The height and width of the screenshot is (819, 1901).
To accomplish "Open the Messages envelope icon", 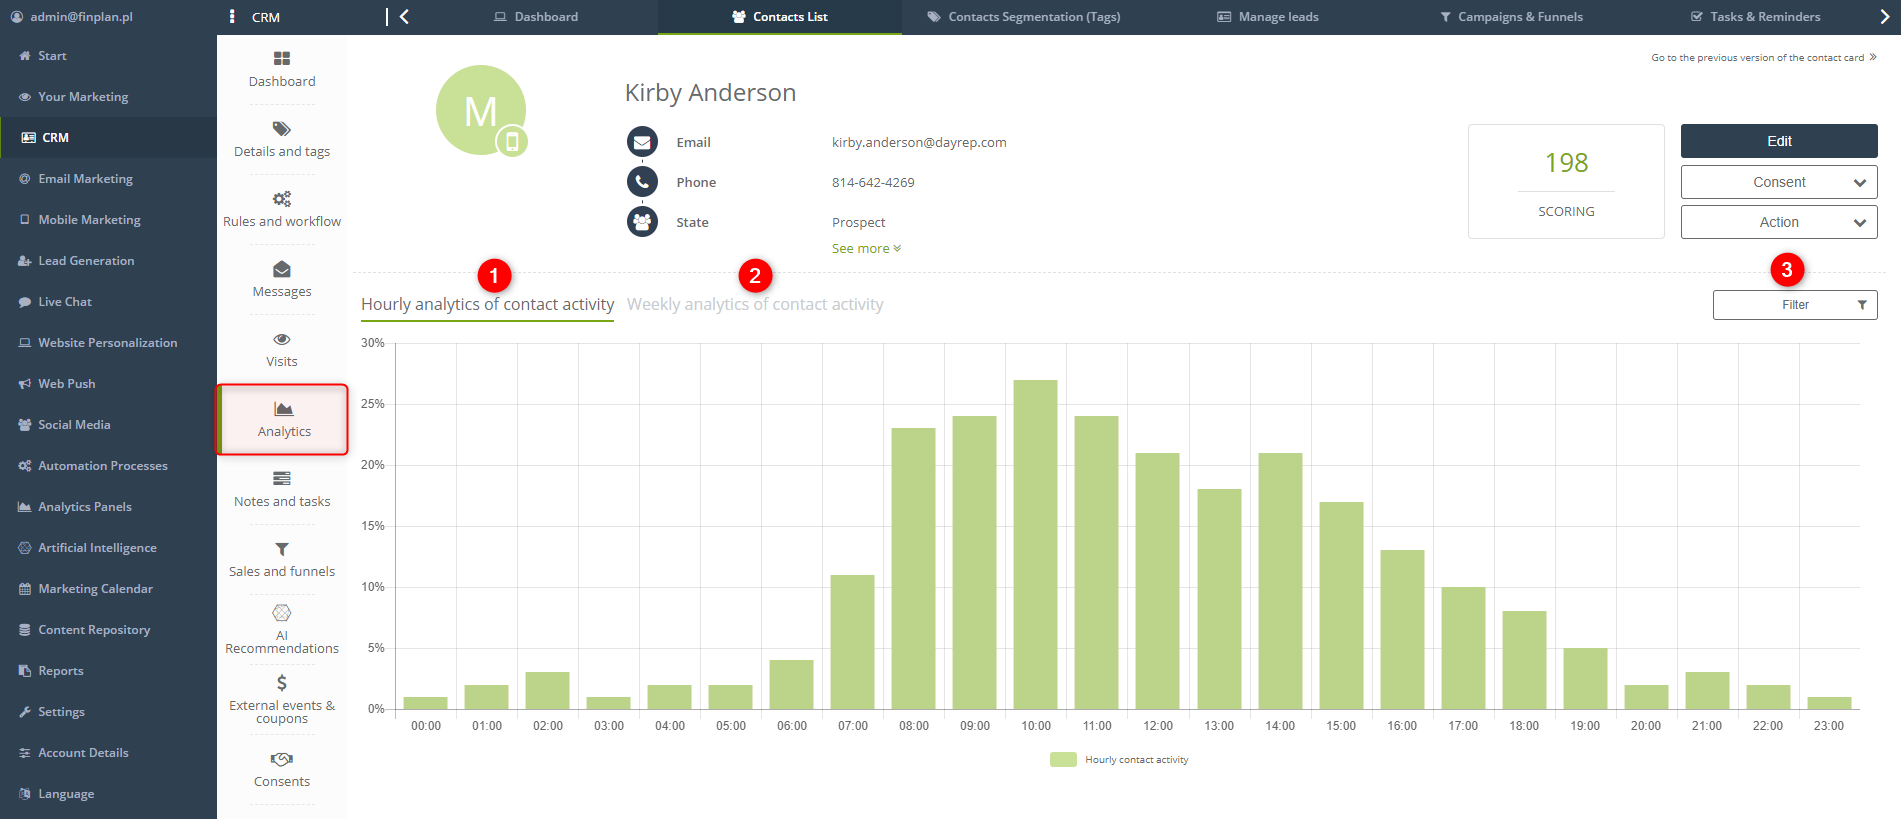I will (282, 269).
